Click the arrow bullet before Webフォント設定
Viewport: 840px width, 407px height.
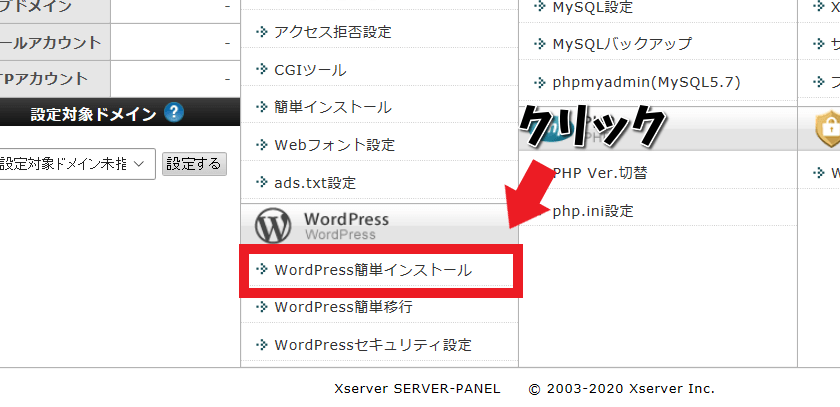(x=261, y=145)
